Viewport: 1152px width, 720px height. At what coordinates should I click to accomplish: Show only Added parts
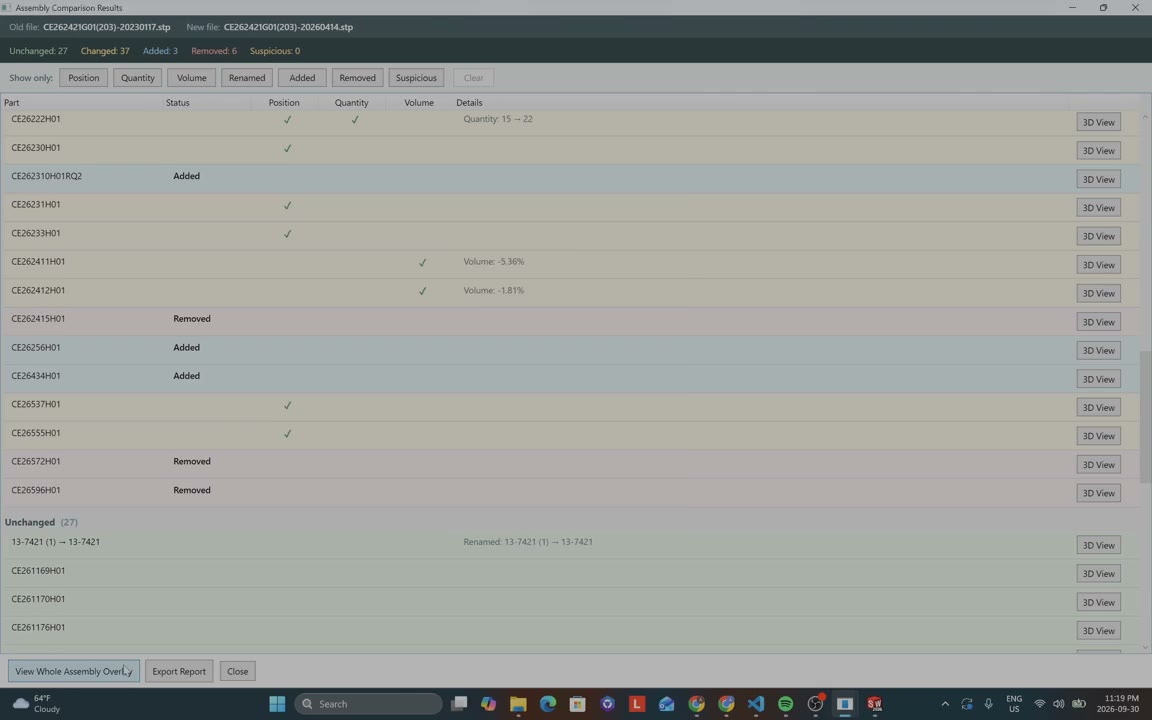302,78
